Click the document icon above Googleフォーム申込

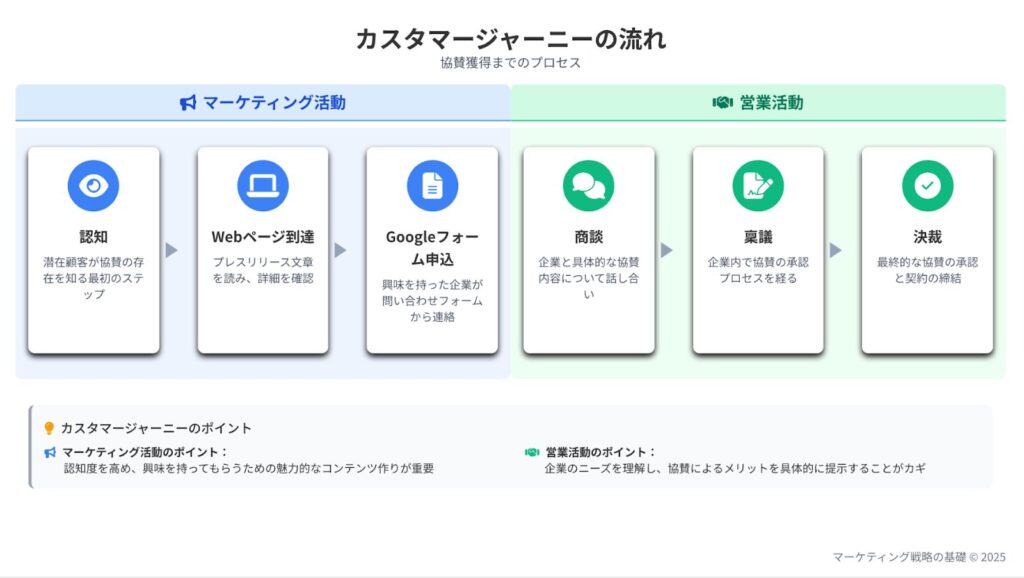click(432, 186)
